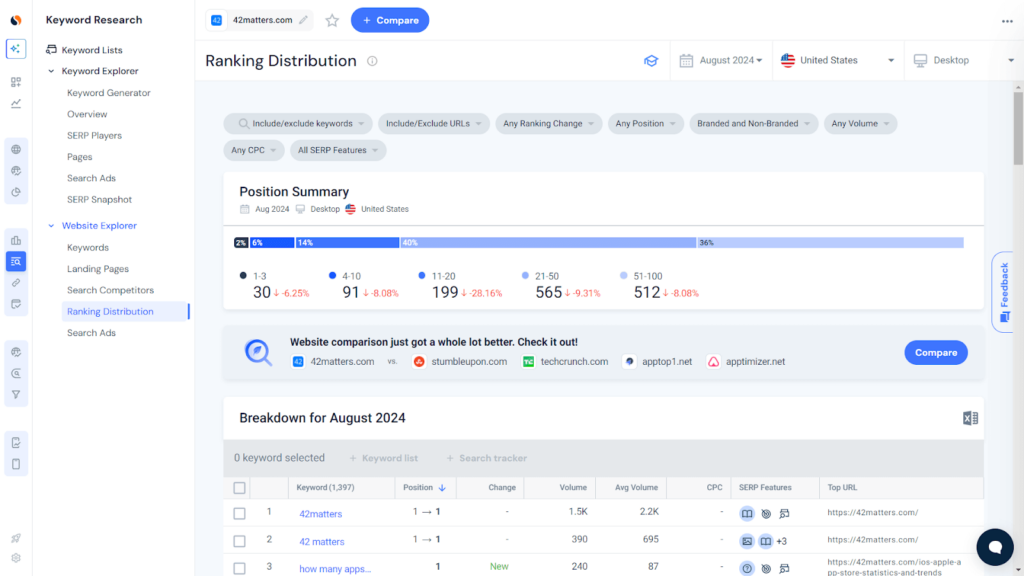Click the settings gear in left sidebar
Screen dimensions: 1024x576
click(16, 558)
